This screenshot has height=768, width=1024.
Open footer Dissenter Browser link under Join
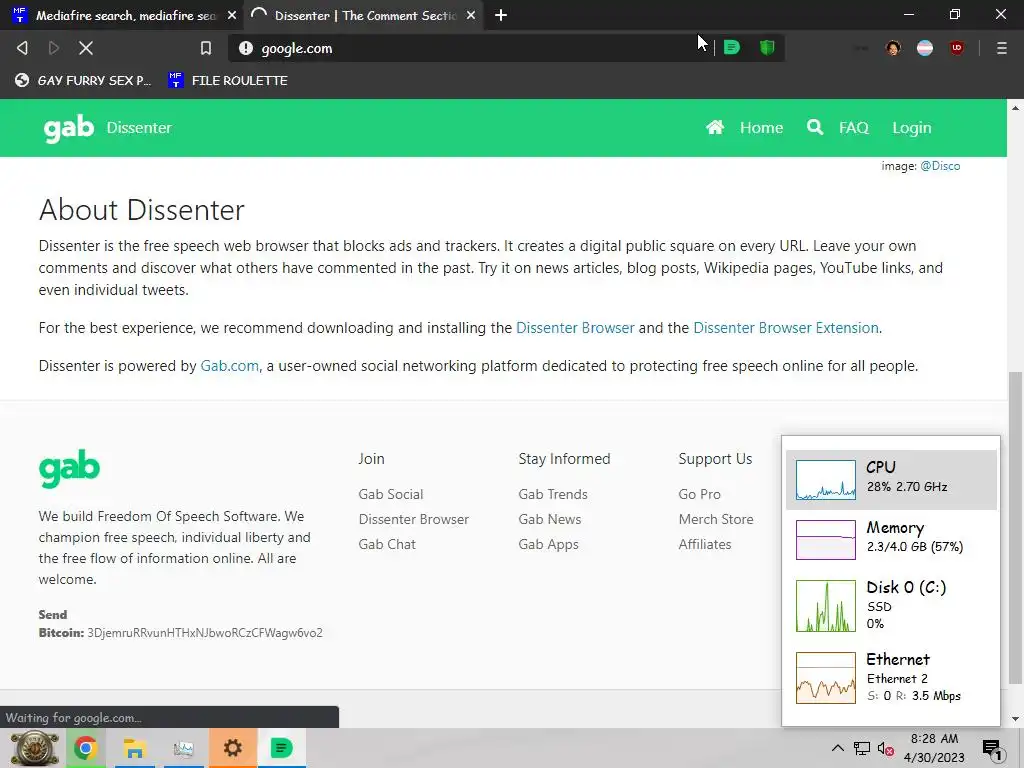413,519
